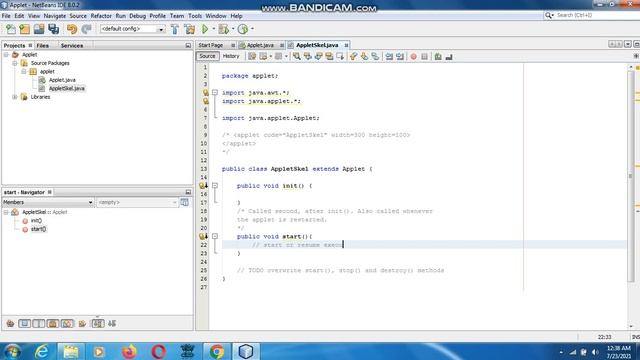The image size is (640, 360).
Task: Click the Stop Macro Recording icon
Action: point(424,56)
